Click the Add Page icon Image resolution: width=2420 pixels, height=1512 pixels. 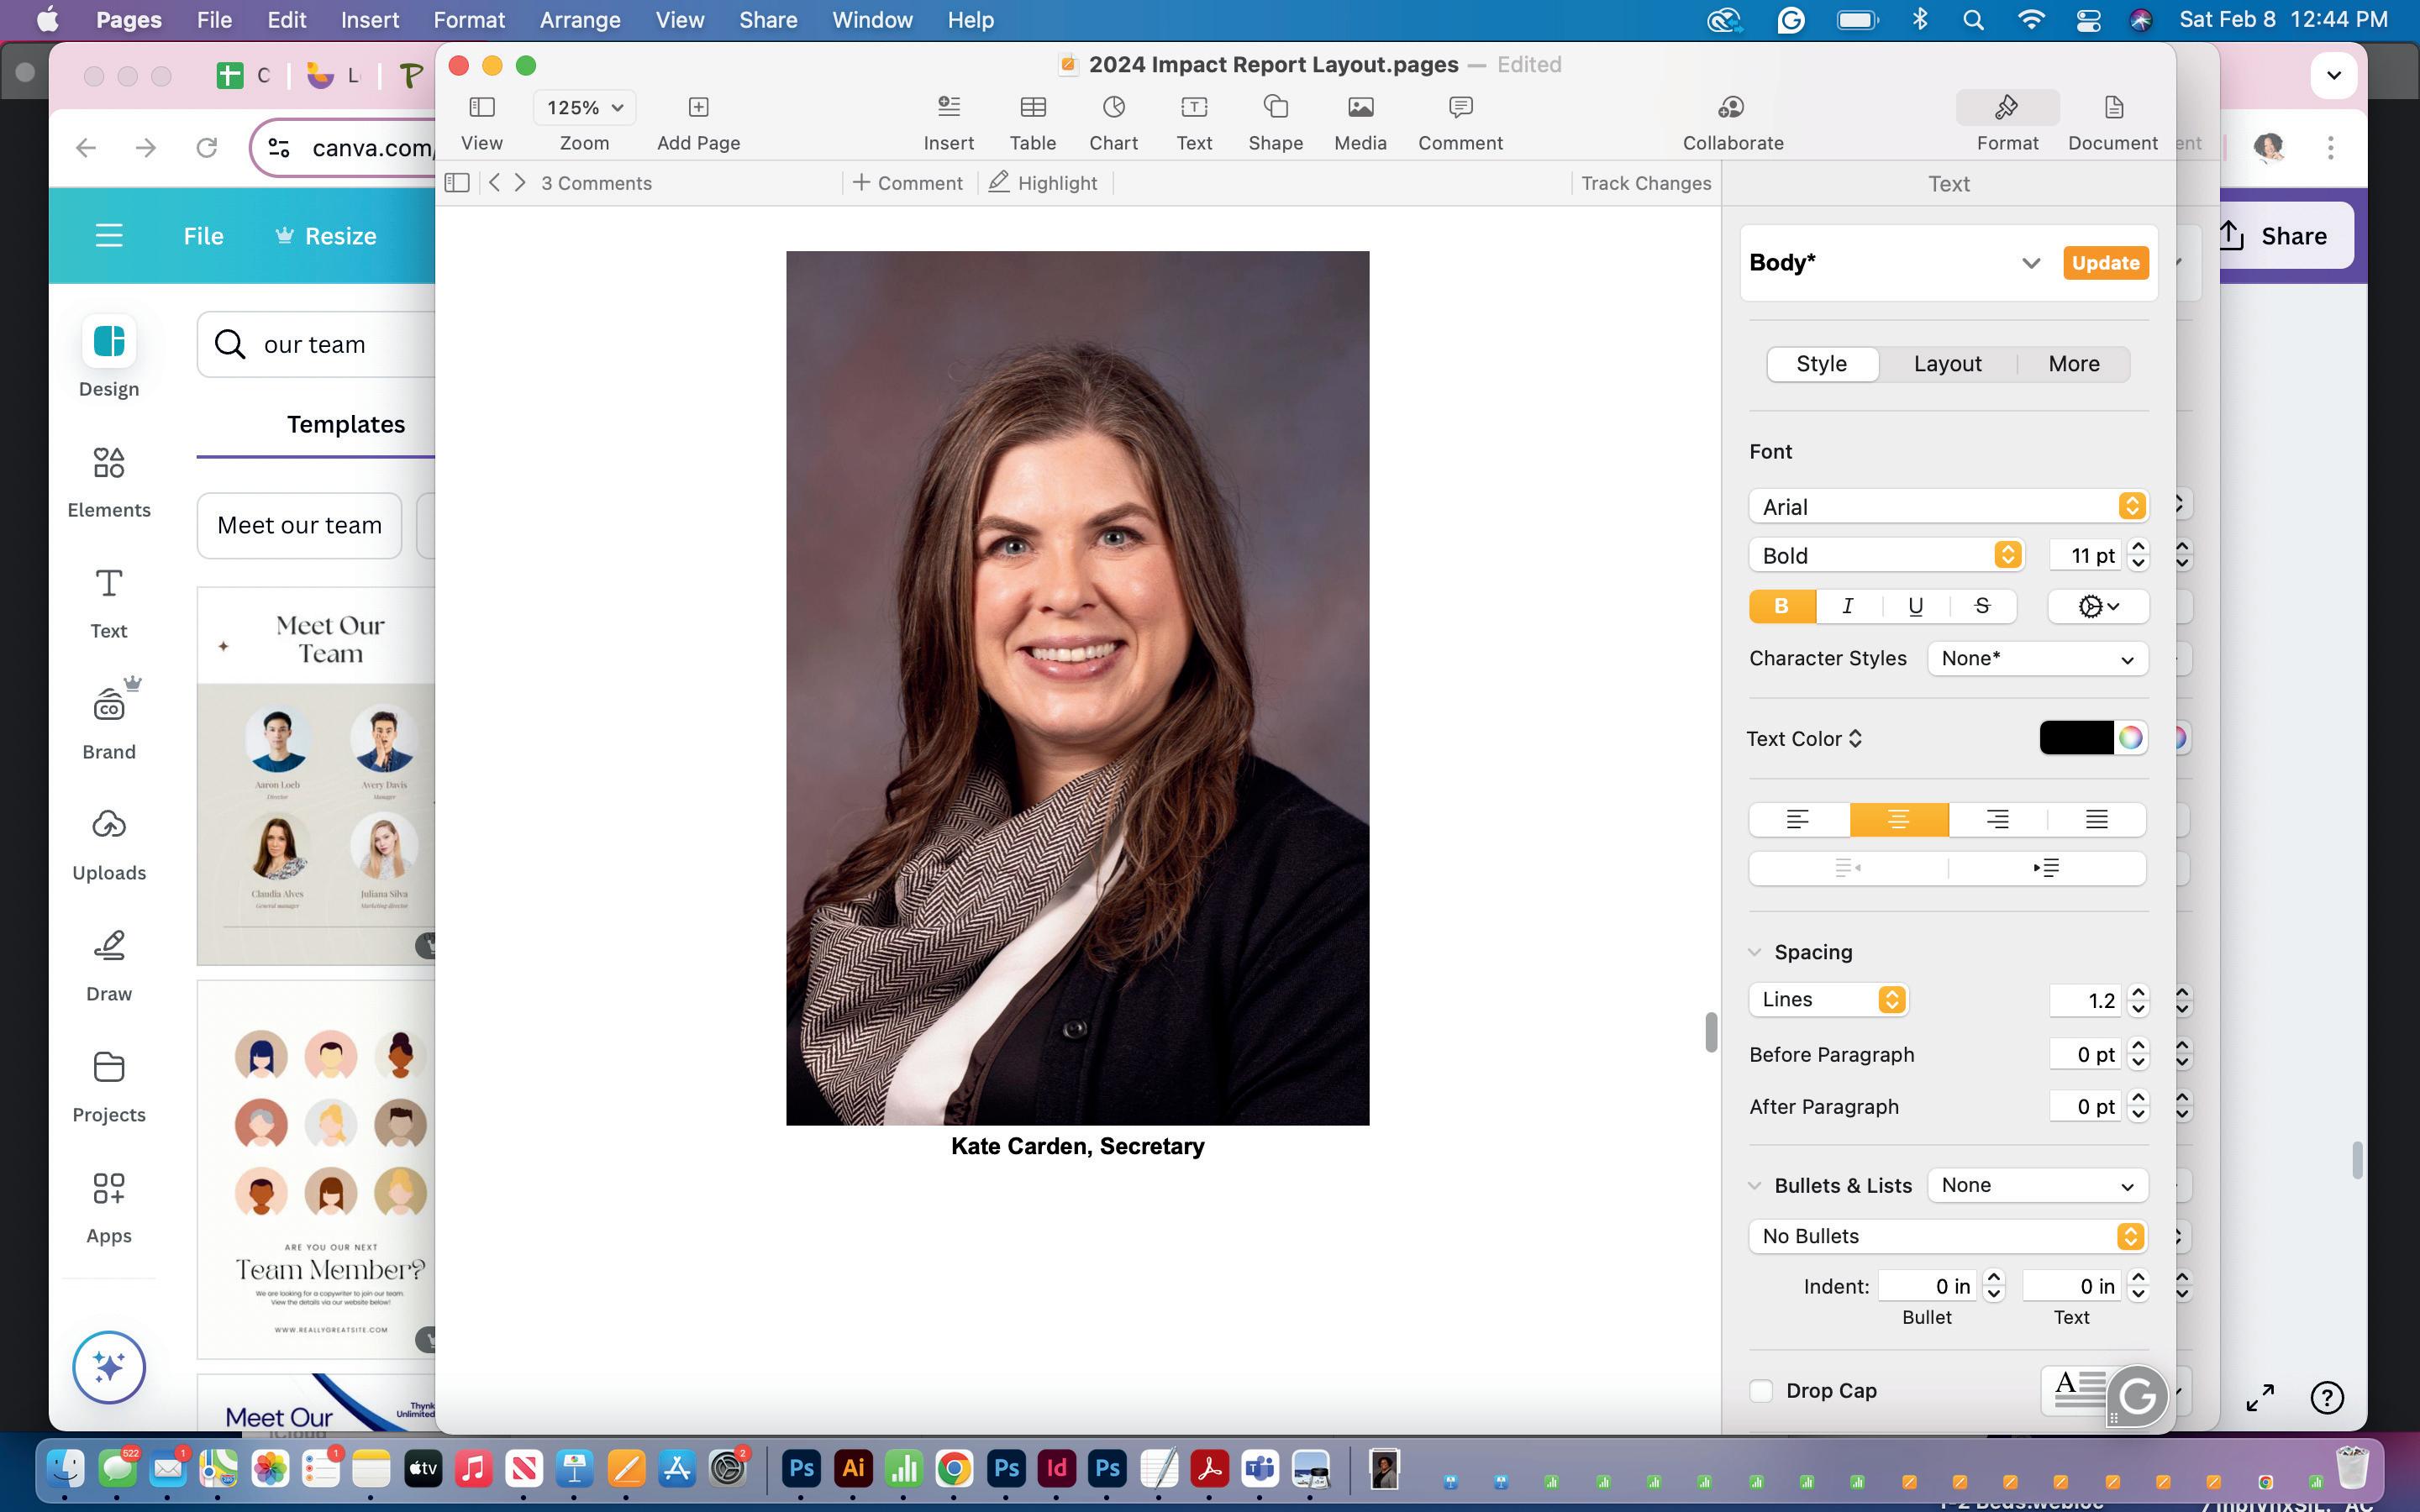[698, 108]
